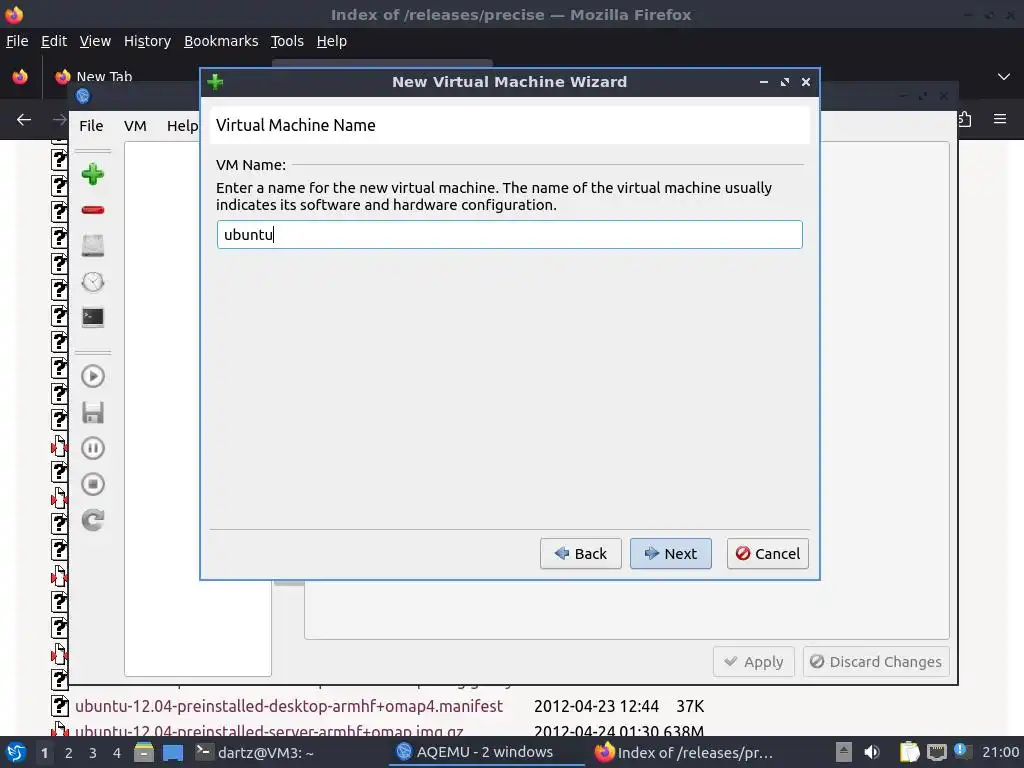
Task: Click the red minus Delete VM icon in AQEMU
Action: click(x=93, y=210)
